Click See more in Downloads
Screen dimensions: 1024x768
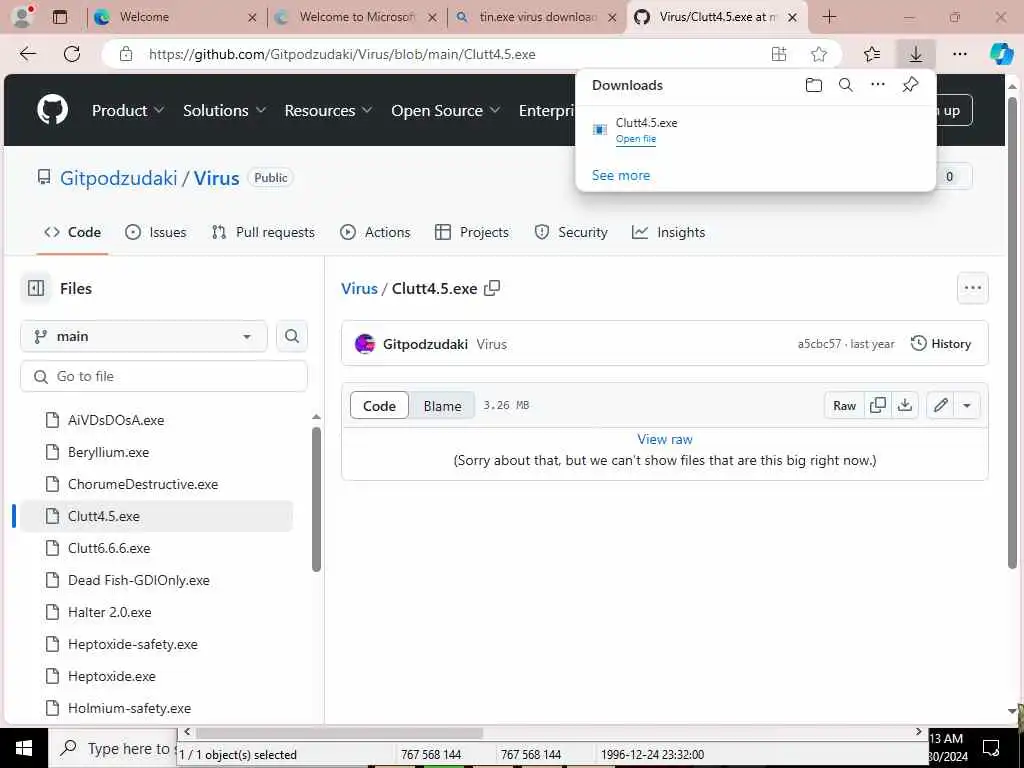[x=620, y=175]
